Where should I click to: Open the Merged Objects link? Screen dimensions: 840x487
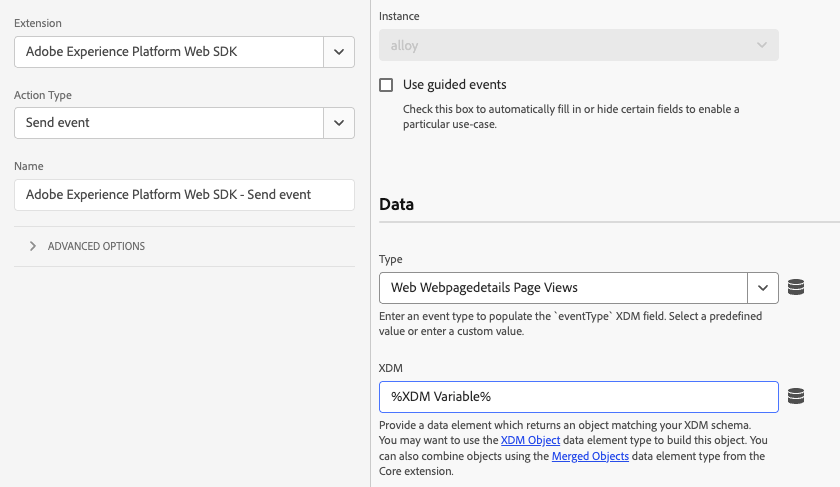pyautogui.click(x=590, y=456)
